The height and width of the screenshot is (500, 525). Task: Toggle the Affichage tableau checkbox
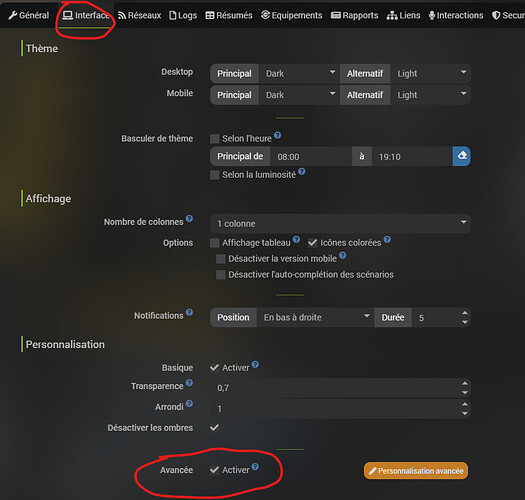[x=215, y=243]
